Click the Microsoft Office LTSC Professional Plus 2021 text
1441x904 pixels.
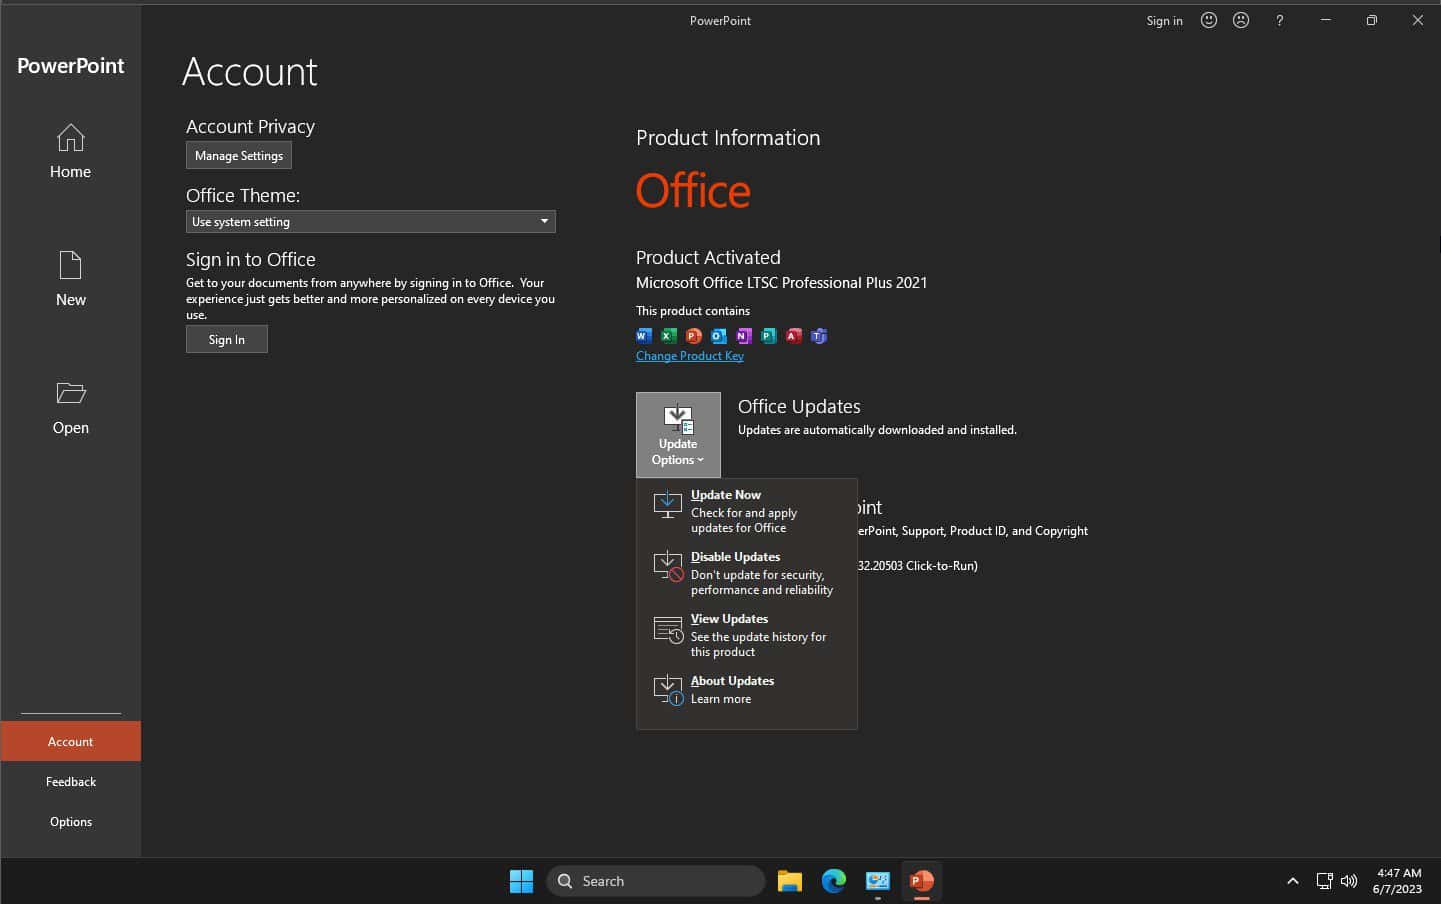[781, 283]
